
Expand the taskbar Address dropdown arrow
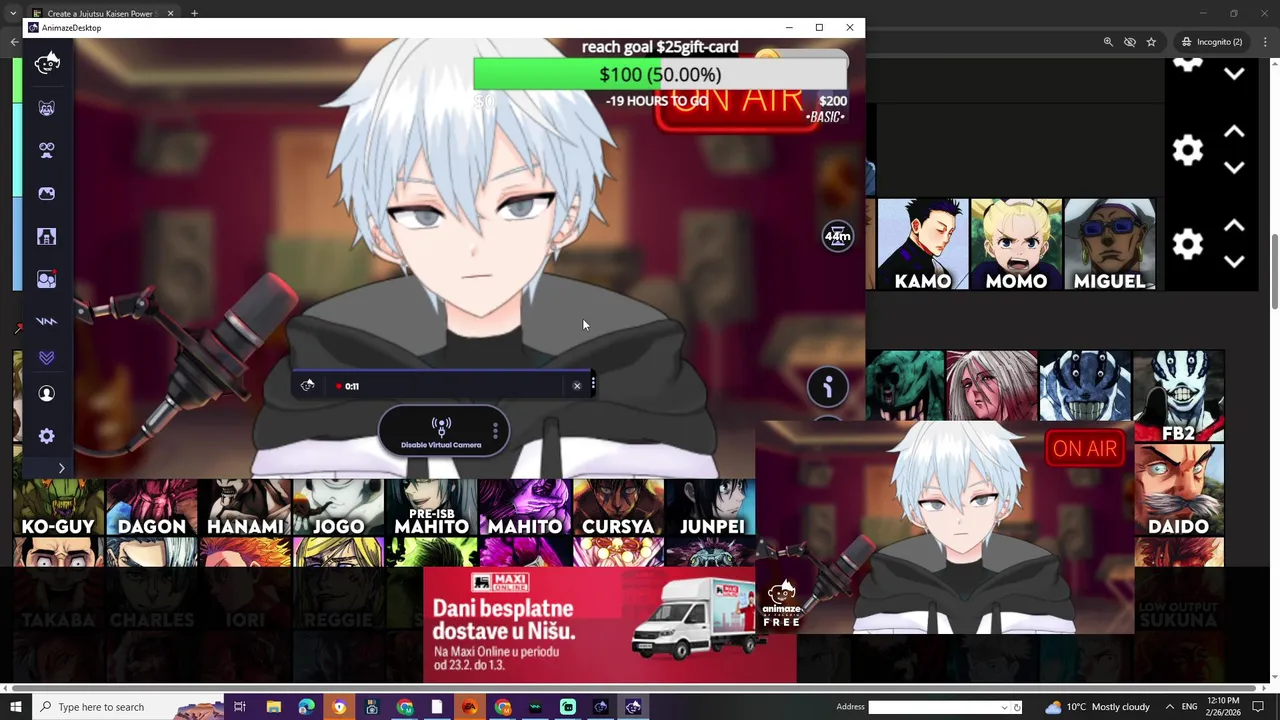point(1005,707)
